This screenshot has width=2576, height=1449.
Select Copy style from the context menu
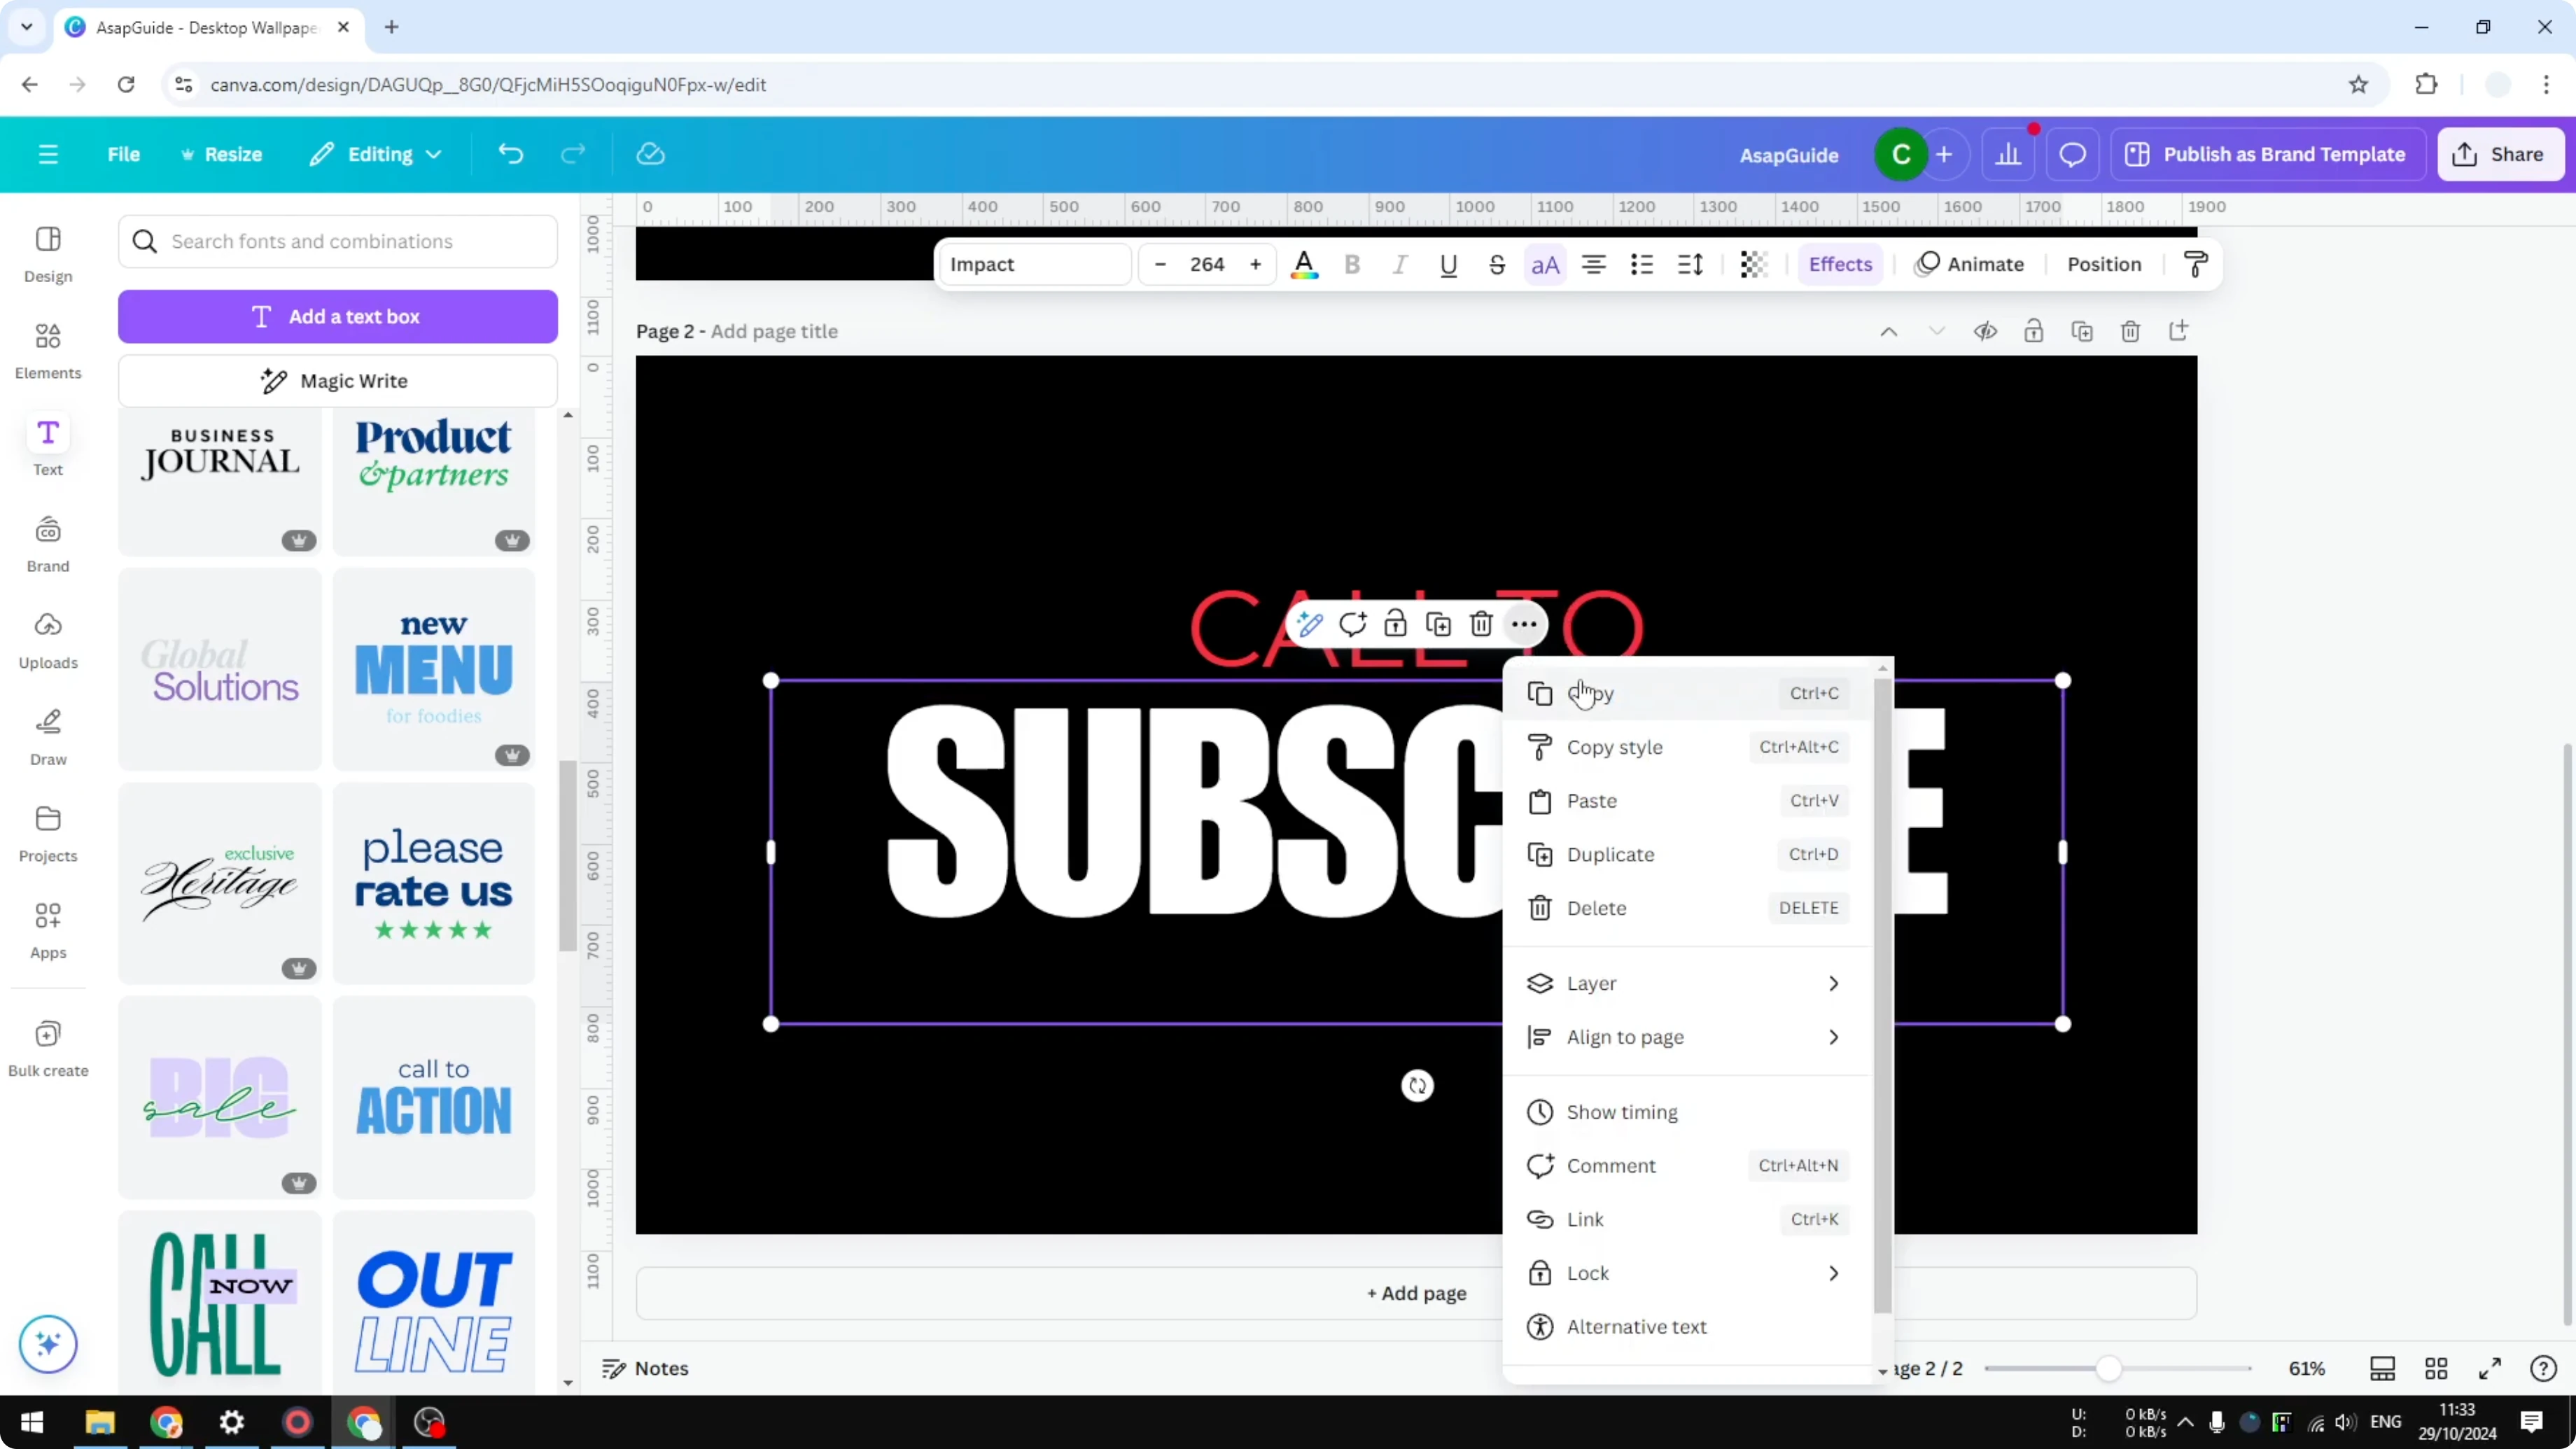1614,747
